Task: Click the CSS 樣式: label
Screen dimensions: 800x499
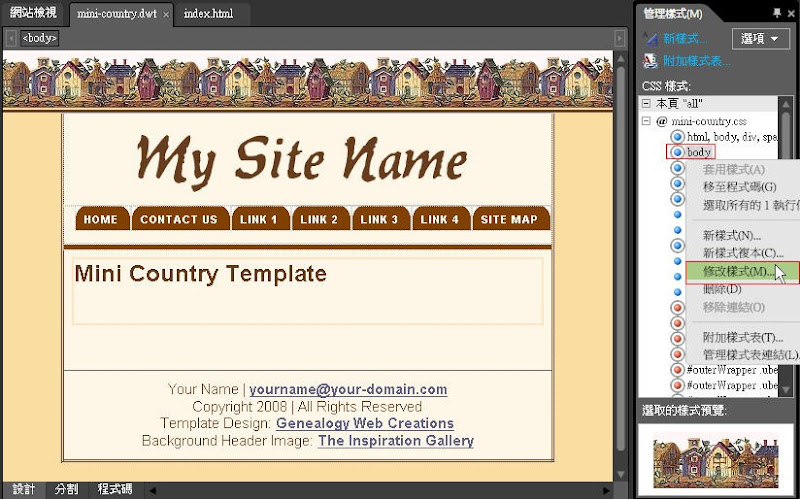Action: tap(666, 86)
